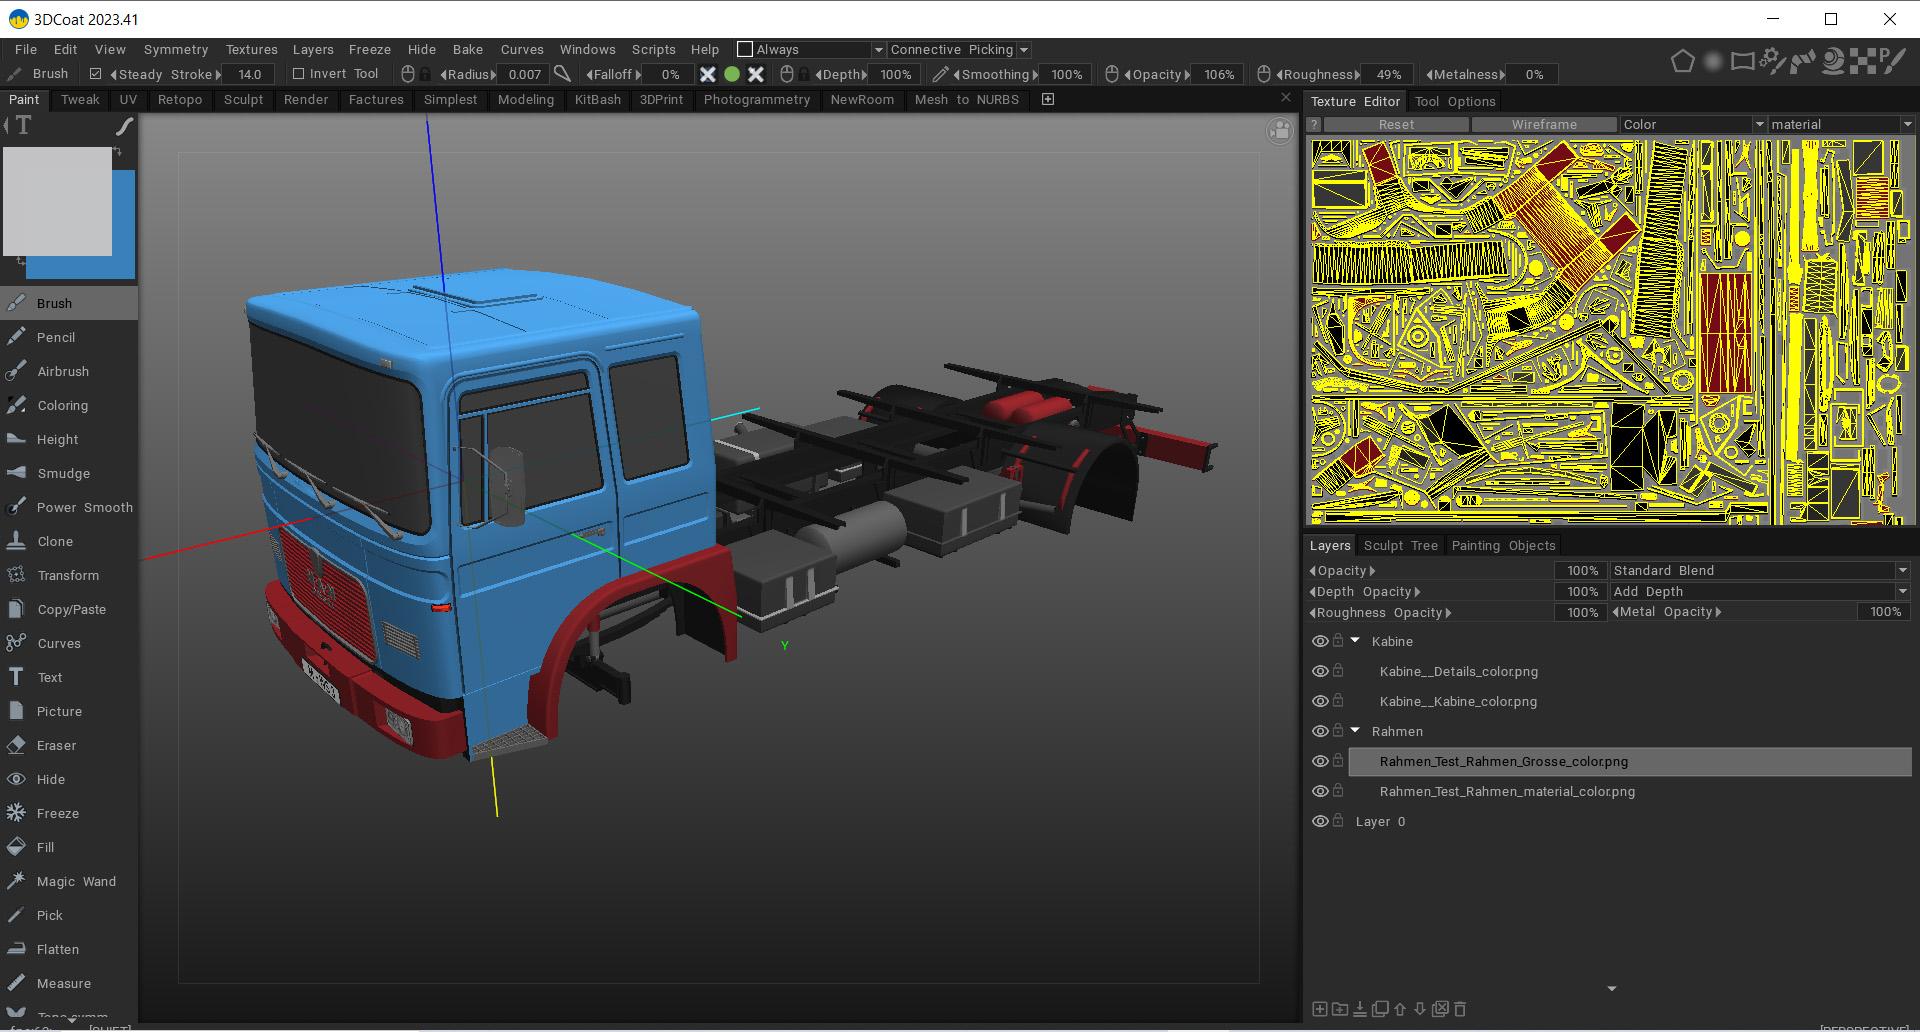Hide the Kabine layer group
Screen dimensions: 1920x1032
pos(1320,641)
